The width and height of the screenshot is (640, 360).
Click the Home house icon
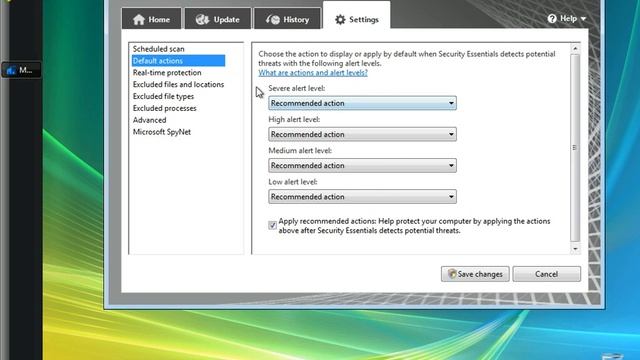(139, 19)
